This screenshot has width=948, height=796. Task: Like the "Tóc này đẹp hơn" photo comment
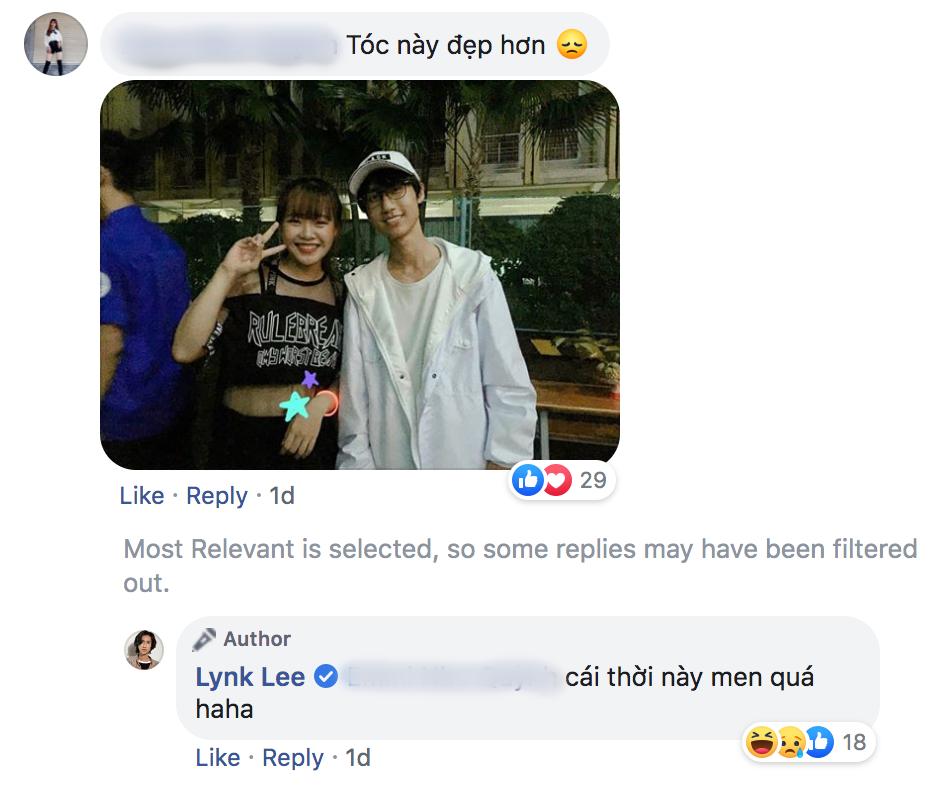point(141,496)
